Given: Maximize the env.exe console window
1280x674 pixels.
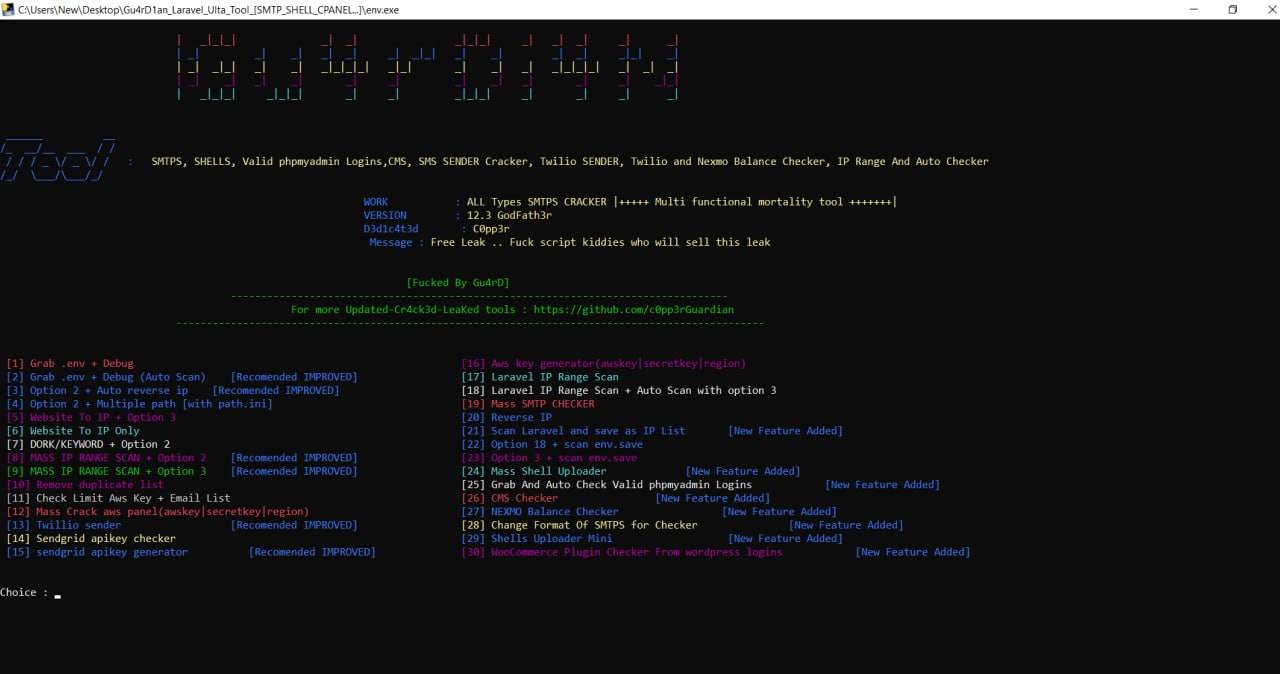Looking at the screenshot, I should (1232, 9).
